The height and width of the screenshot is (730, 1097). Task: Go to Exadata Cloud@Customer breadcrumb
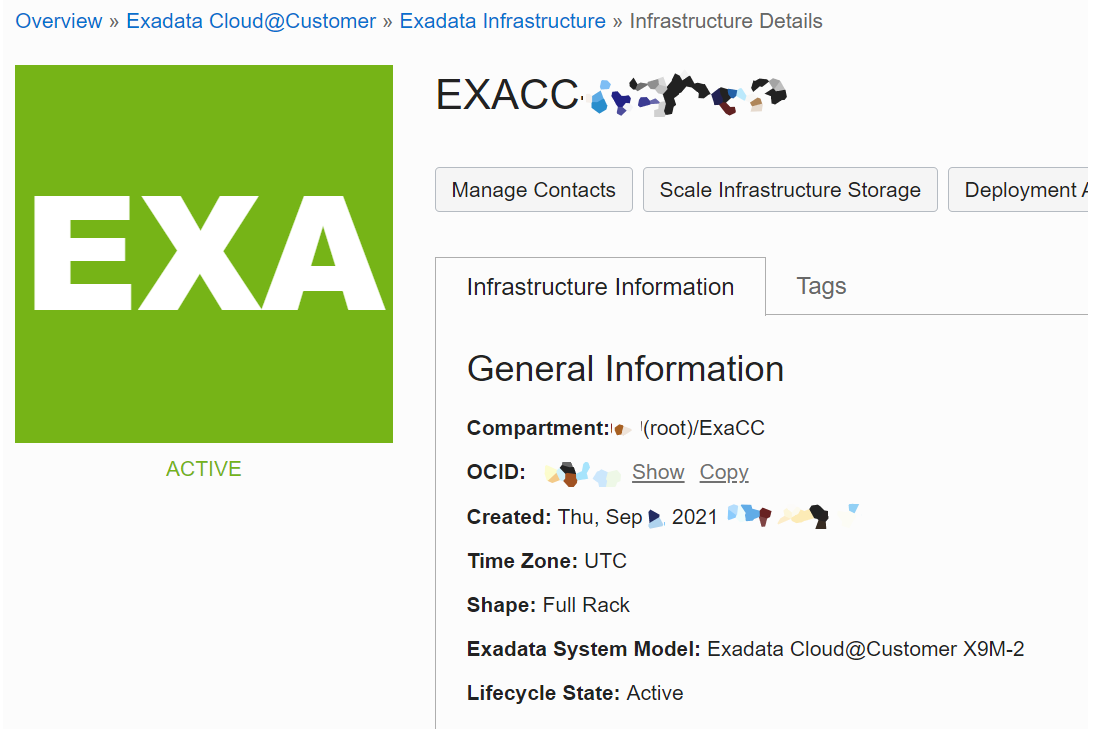tap(251, 21)
